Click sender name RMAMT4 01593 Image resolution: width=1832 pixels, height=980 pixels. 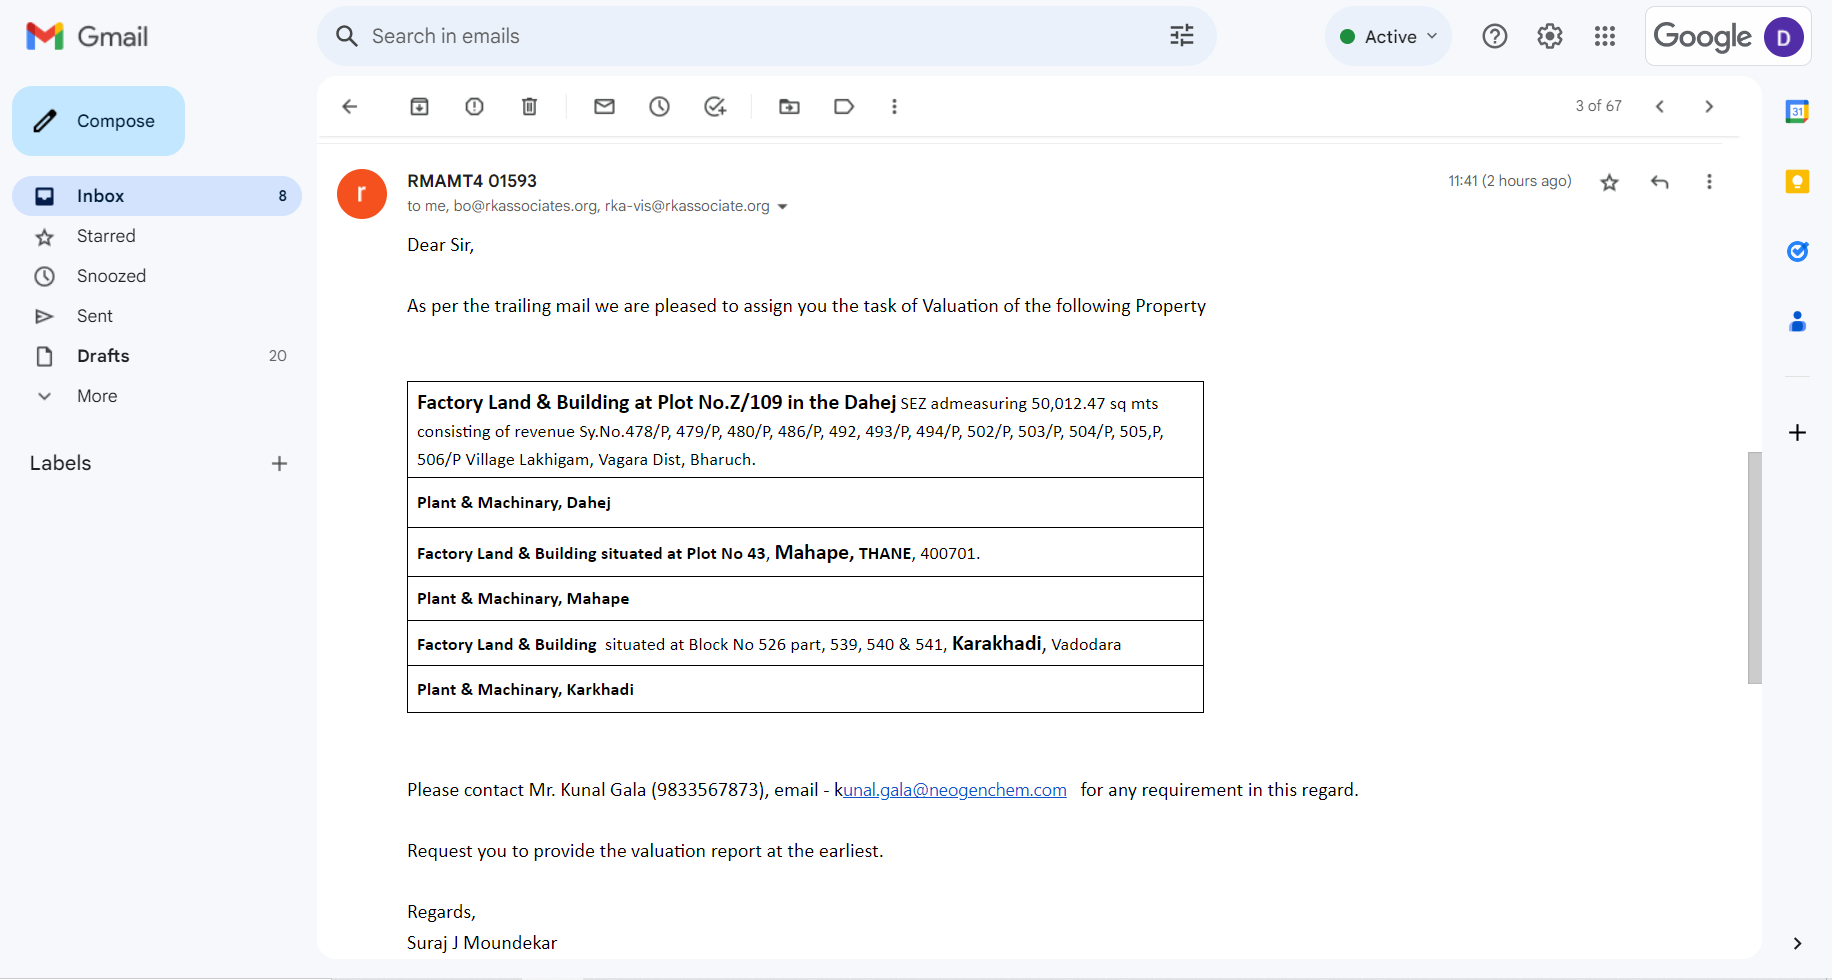click(472, 181)
